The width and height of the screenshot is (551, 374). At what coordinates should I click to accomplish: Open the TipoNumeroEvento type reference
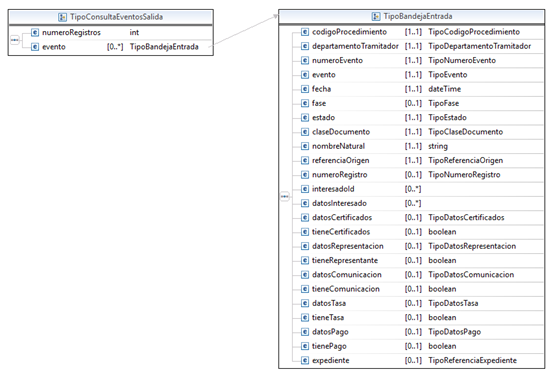click(x=462, y=60)
